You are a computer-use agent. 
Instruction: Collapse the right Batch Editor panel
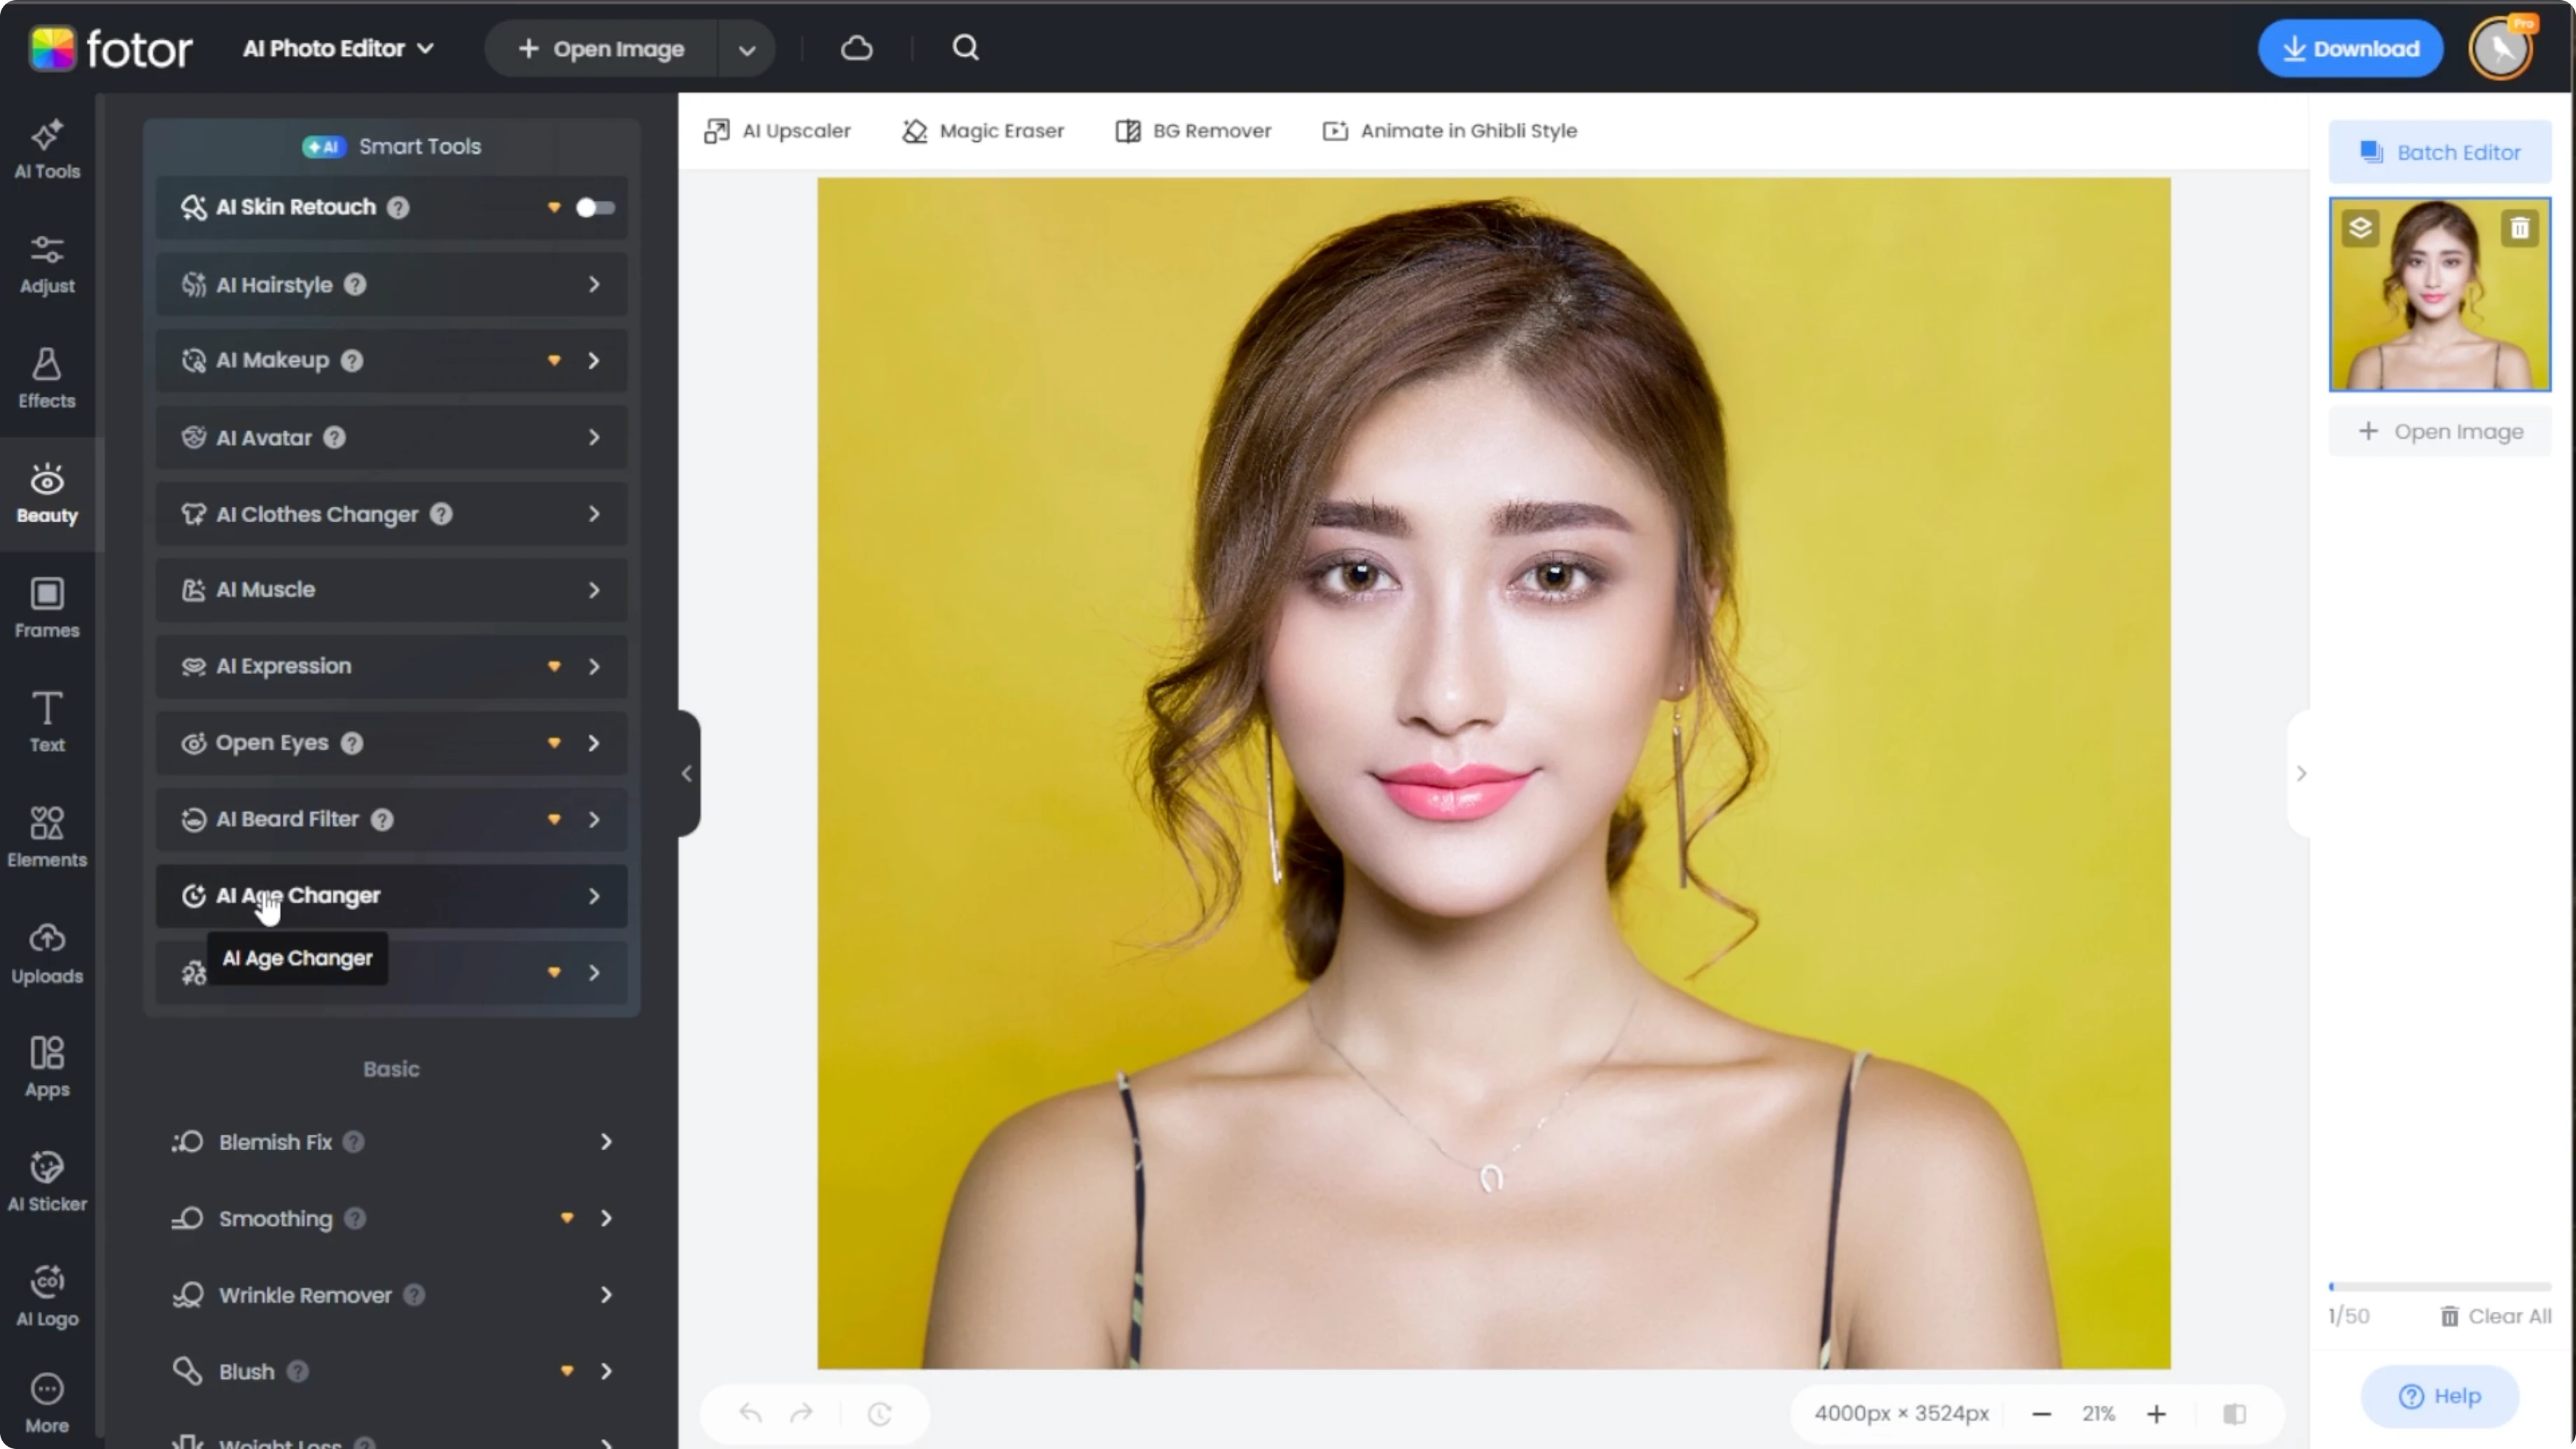[2300, 773]
